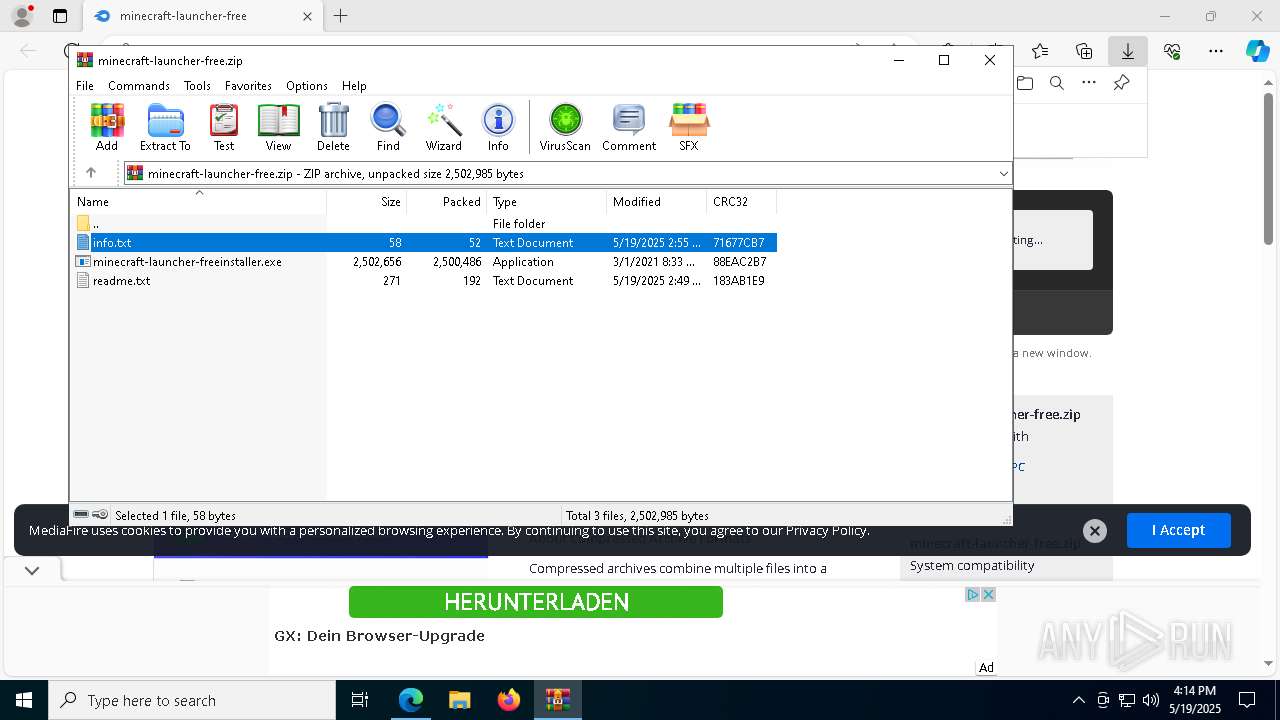Open Edge Settings and more menu
1280x720 pixels.
pyautogui.click(x=1216, y=51)
